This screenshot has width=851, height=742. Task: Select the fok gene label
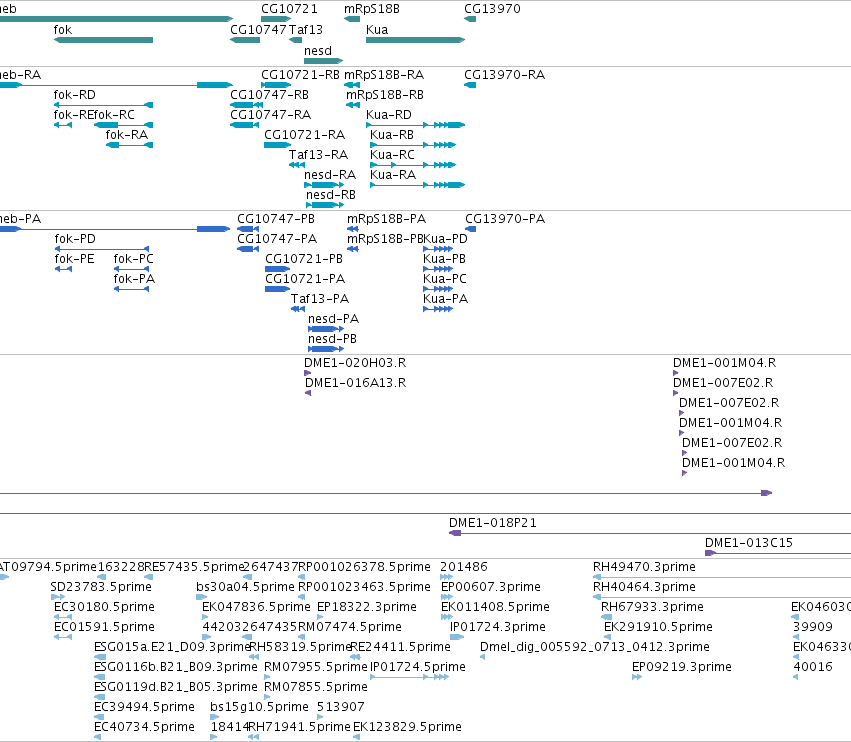coord(62,30)
